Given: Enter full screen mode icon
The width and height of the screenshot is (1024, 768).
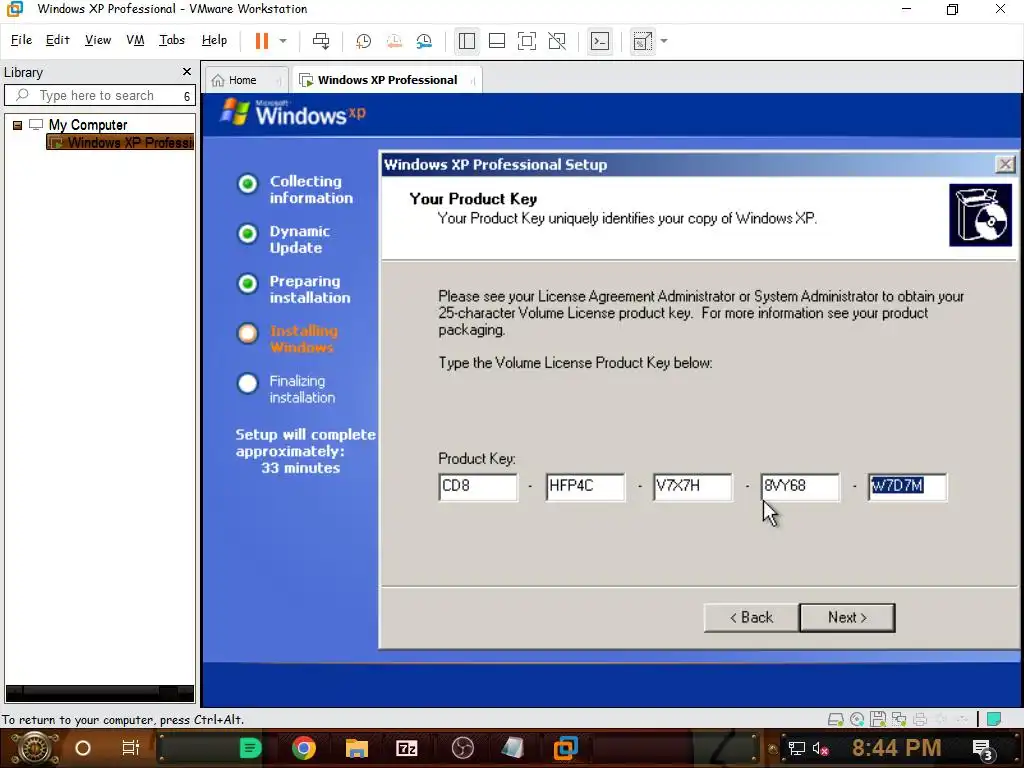Looking at the screenshot, I should point(527,41).
